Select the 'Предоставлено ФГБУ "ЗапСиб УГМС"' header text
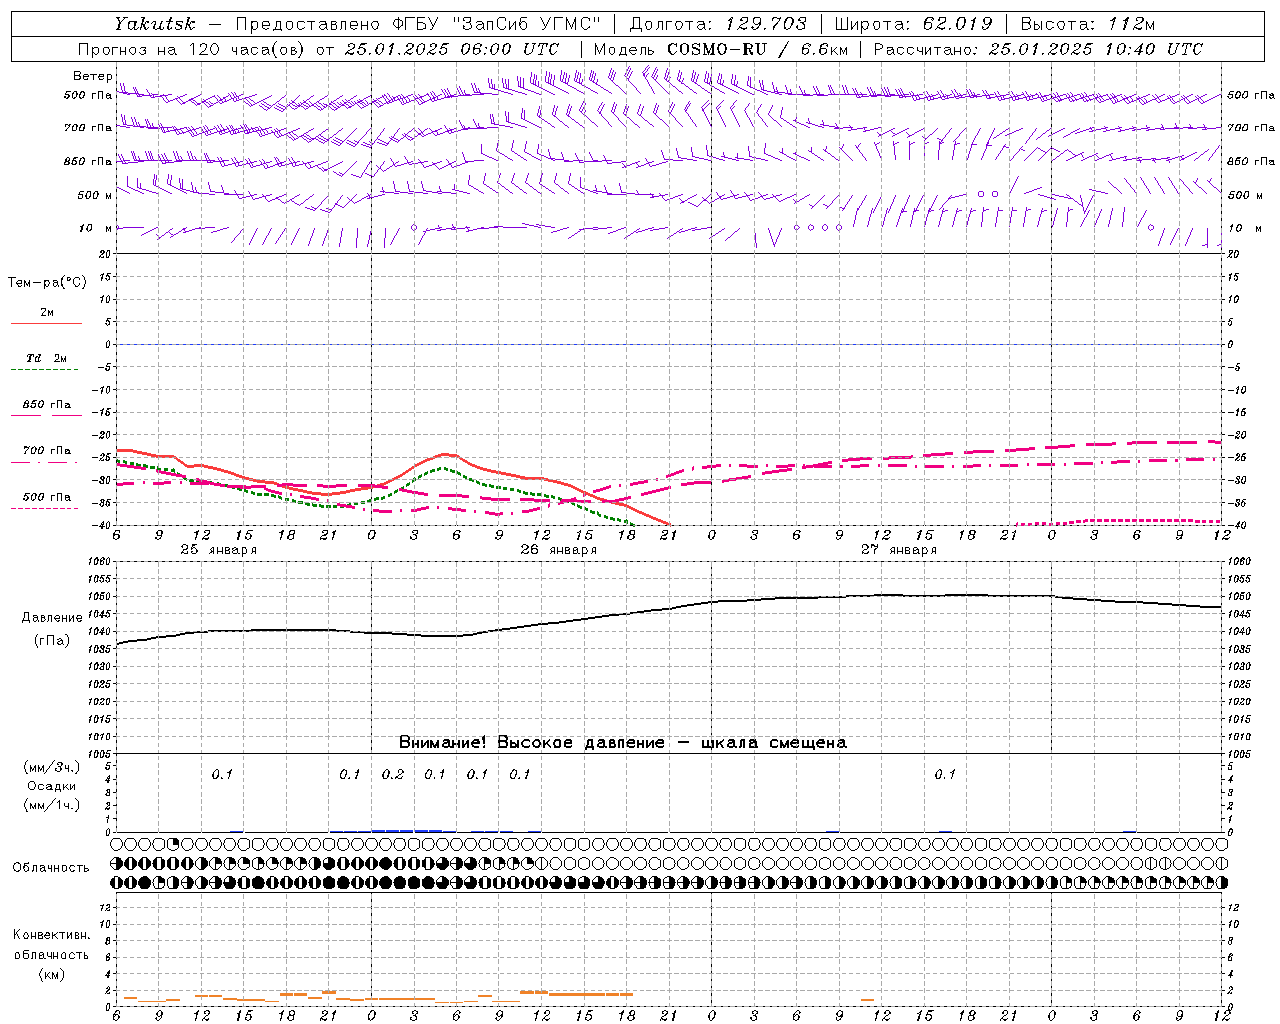This screenshot has height=1024, width=1280. click(418, 24)
